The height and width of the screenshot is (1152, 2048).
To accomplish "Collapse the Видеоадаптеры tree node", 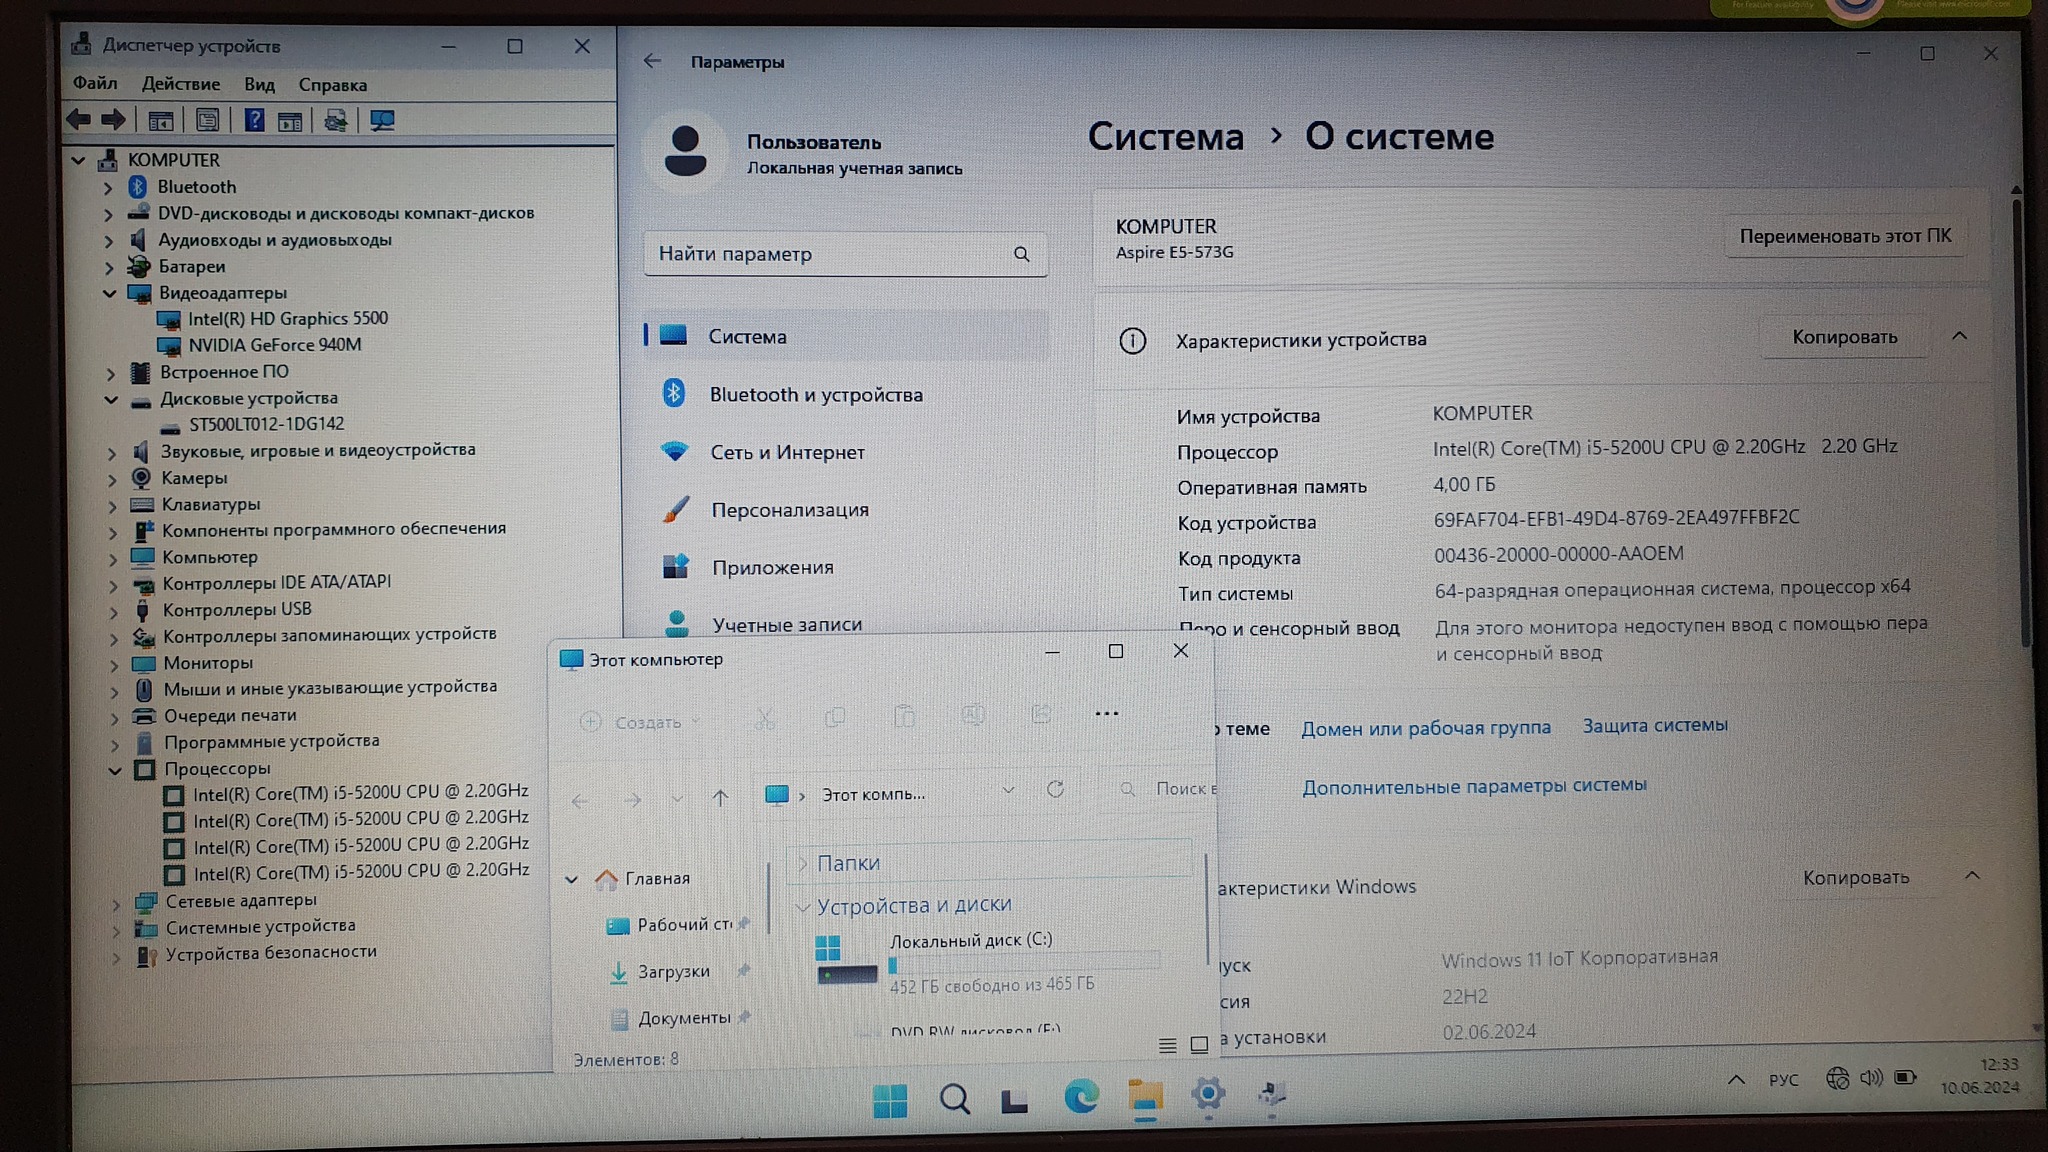I will [109, 293].
